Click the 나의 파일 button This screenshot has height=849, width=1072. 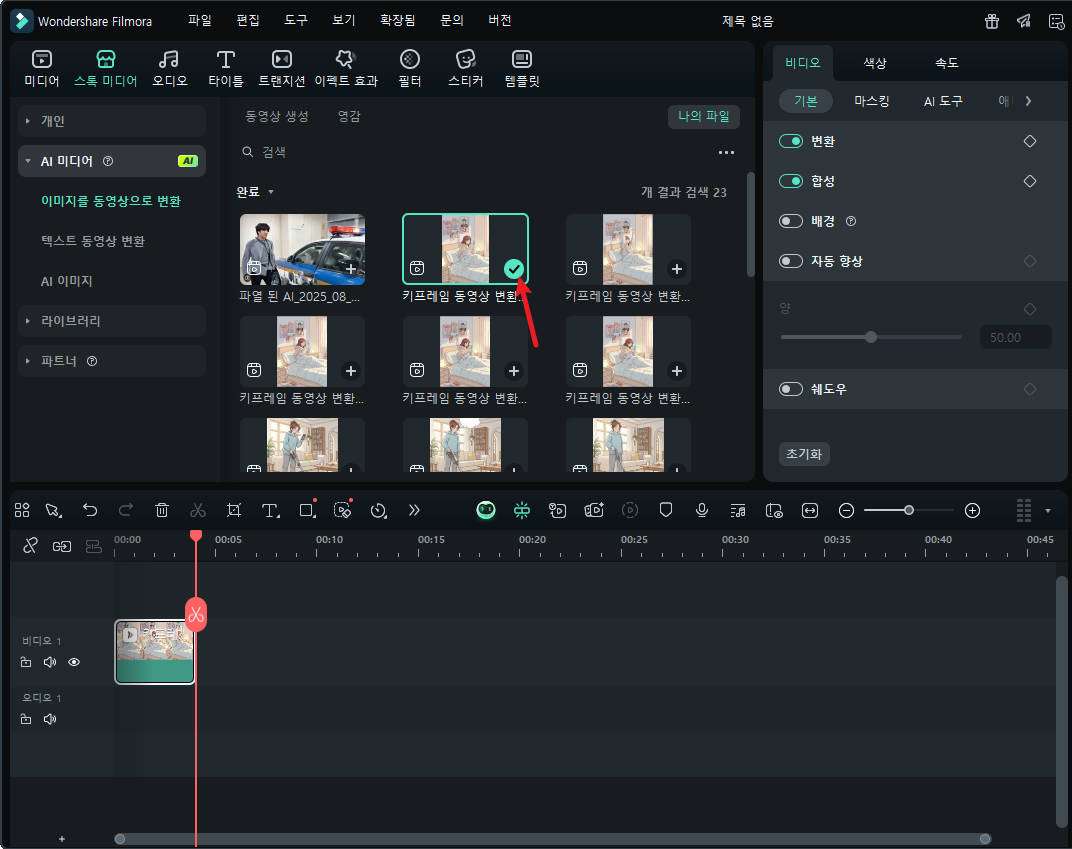pos(703,116)
